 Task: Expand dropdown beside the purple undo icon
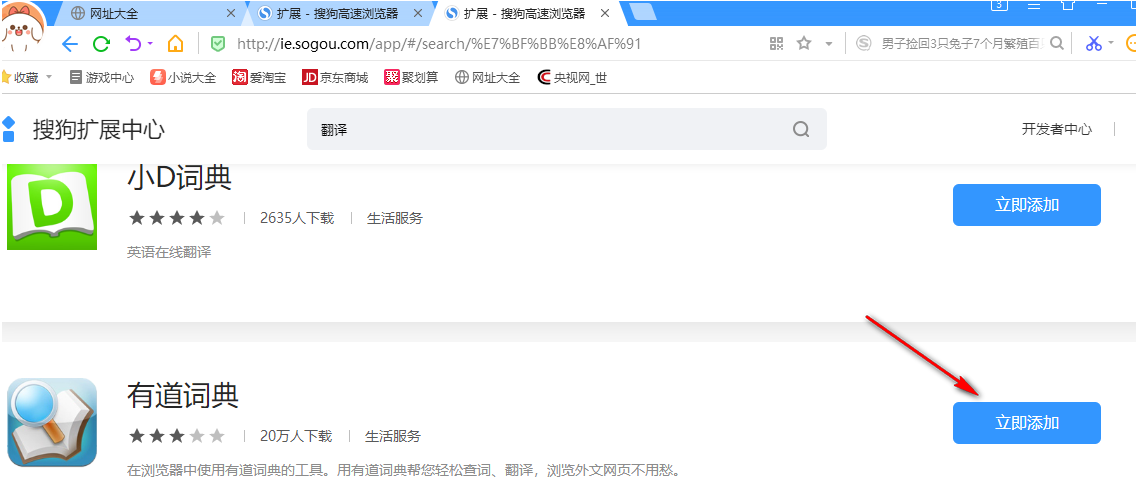click(150, 44)
